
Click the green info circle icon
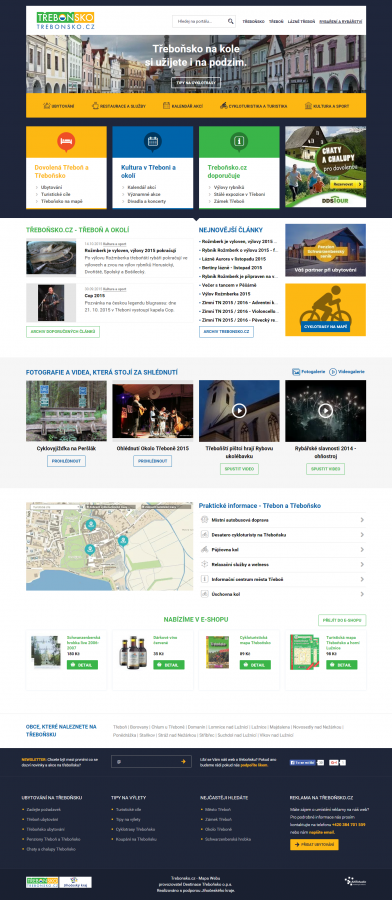(239, 141)
